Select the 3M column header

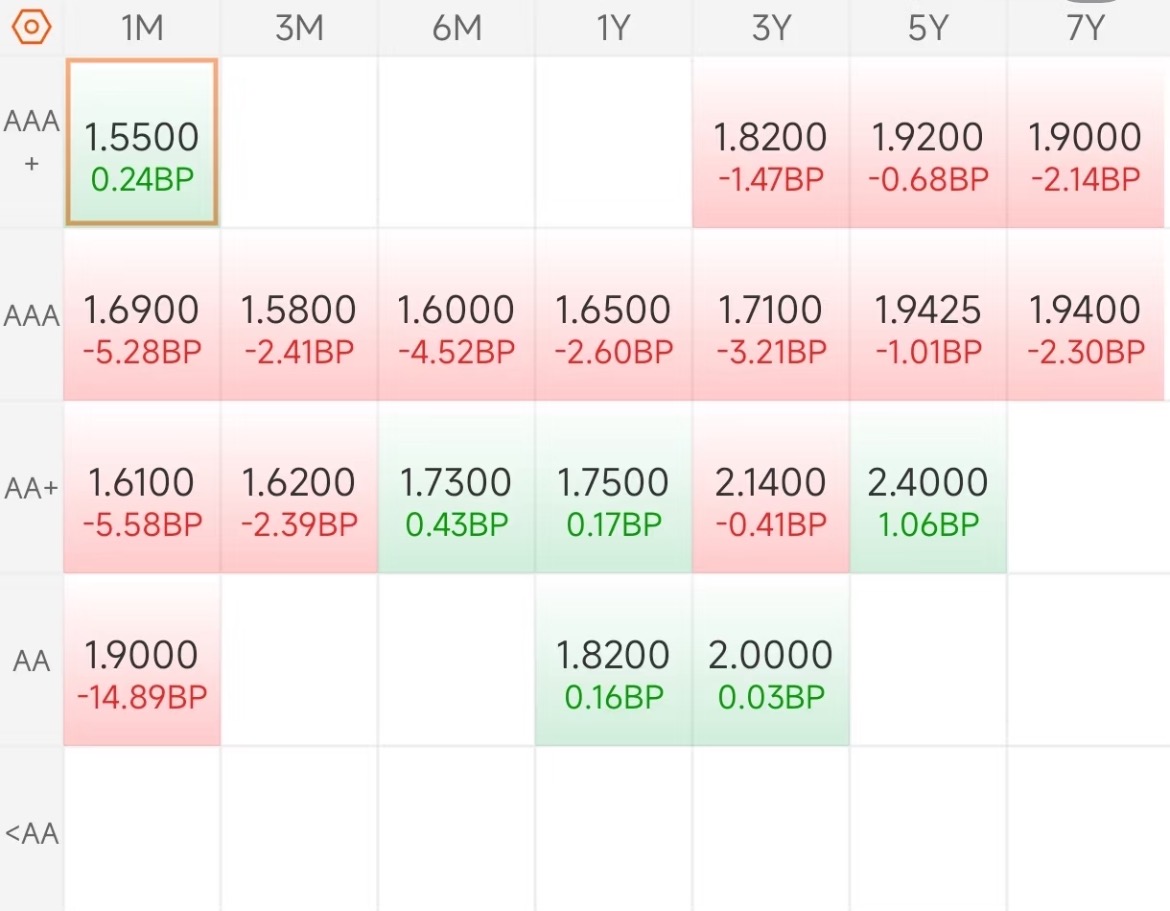click(299, 28)
